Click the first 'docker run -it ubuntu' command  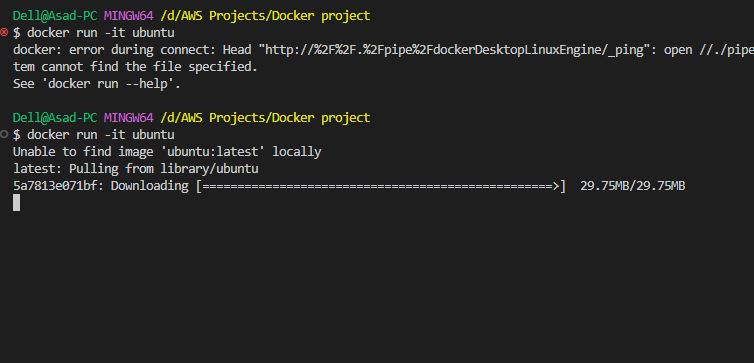pos(101,33)
